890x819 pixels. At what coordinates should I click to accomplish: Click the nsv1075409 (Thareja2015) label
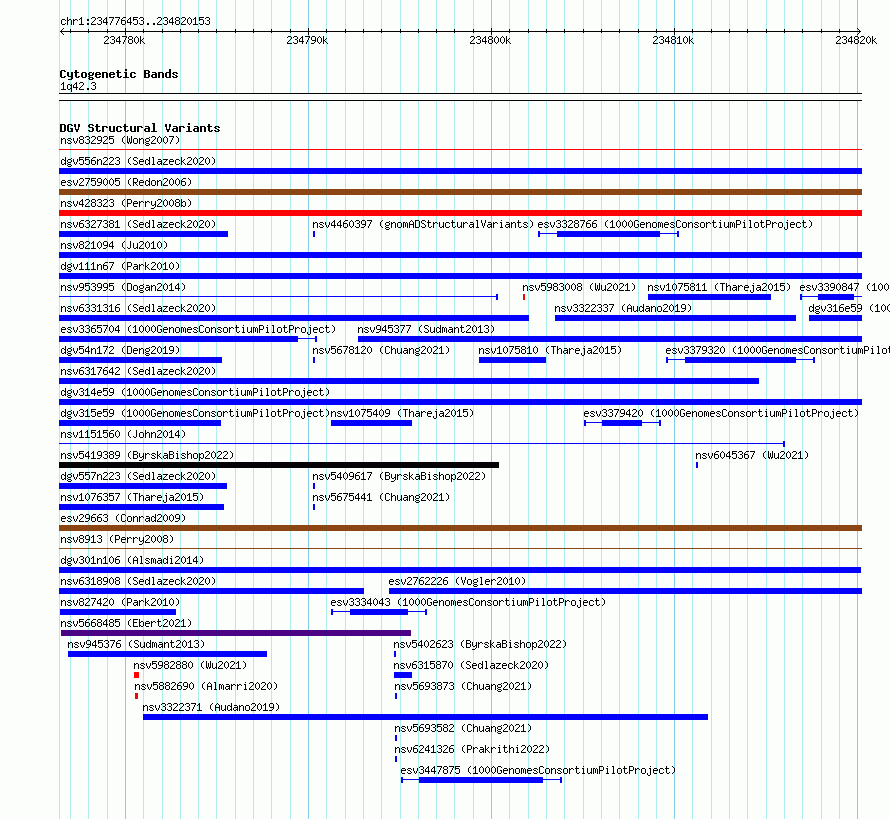[x=402, y=413]
